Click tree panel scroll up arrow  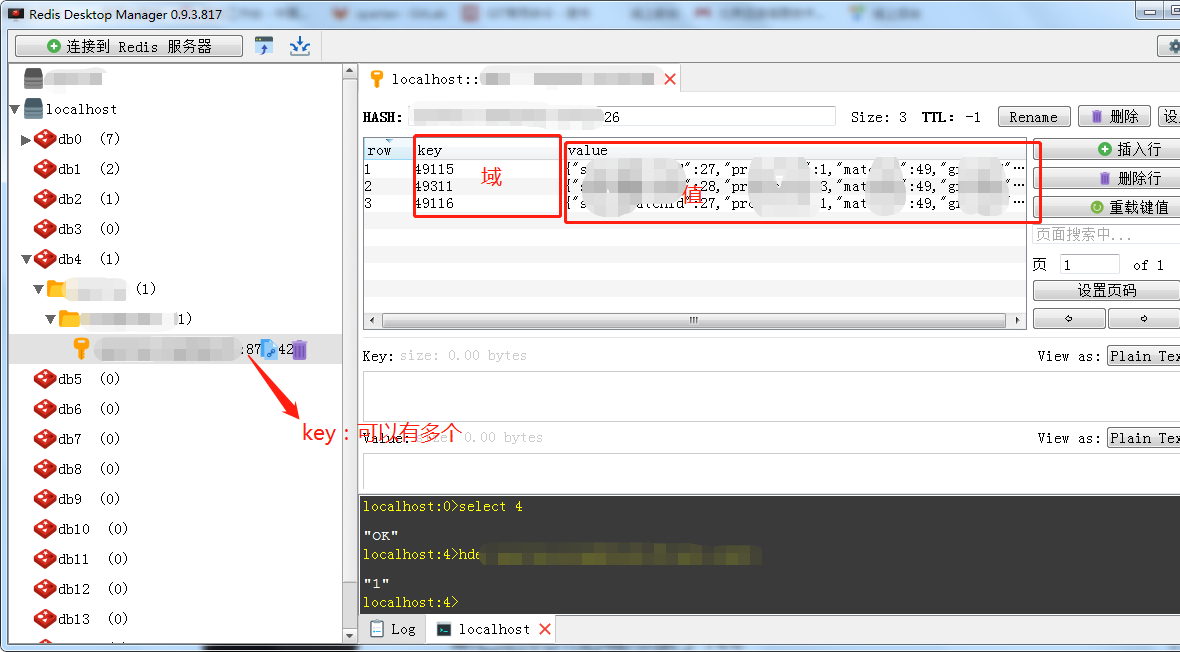(x=349, y=72)
